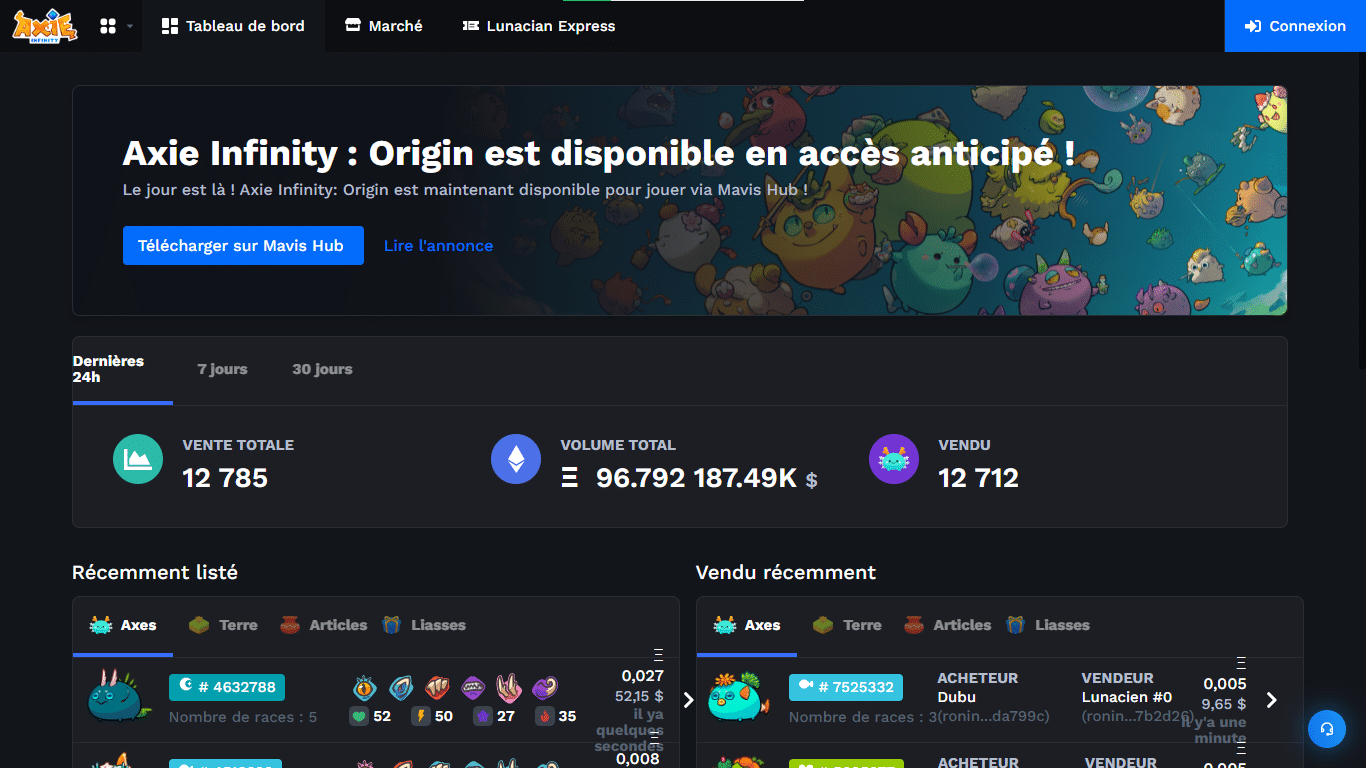The image size is (1366, 768).
Task: Open the chevron arrow for listing #4632788
Action: (688, 700)
